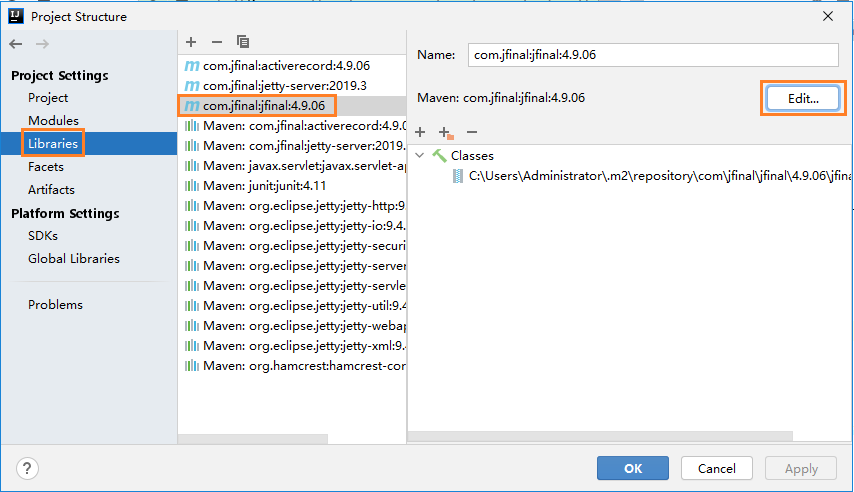Open Global Libraries page
The image size is (854, 492).
pyautogui.click(x=74, y=259)
